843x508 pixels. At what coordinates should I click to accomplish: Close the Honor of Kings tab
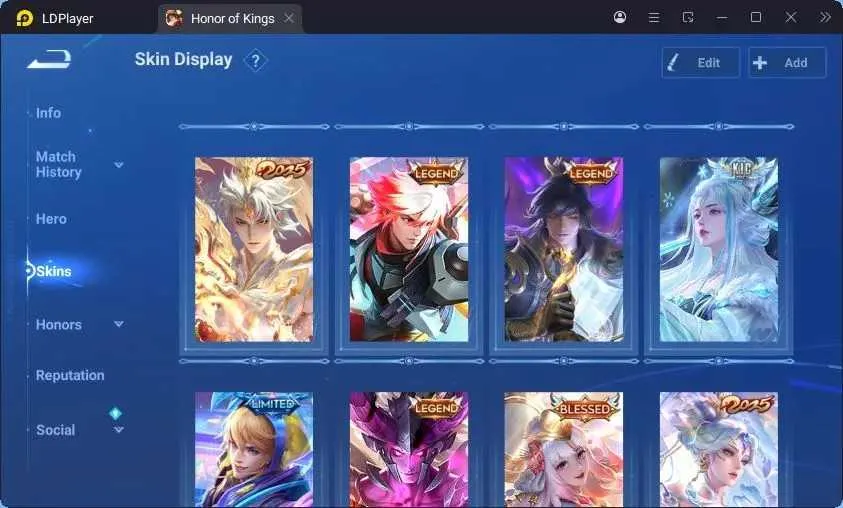pos(289,18)
